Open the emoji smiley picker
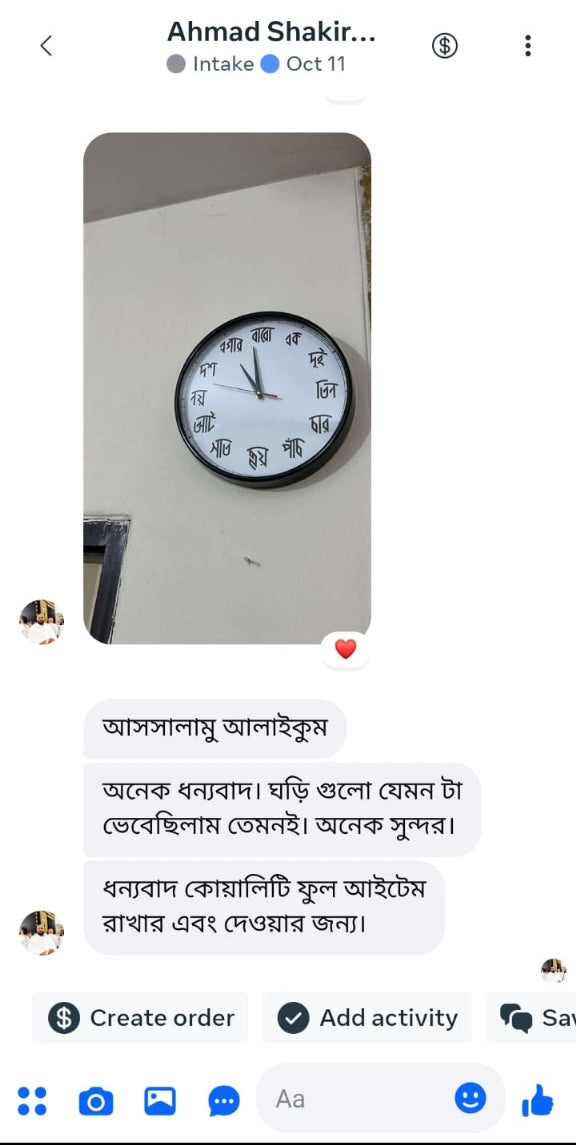The height and width of the screenshot is (1145, 576). [470, 1098]
